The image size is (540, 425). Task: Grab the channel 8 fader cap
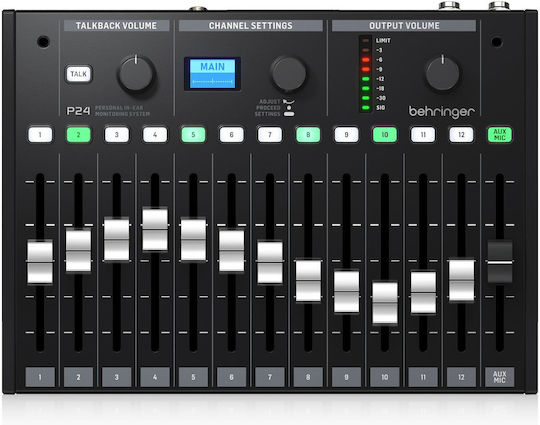point(308,281)
